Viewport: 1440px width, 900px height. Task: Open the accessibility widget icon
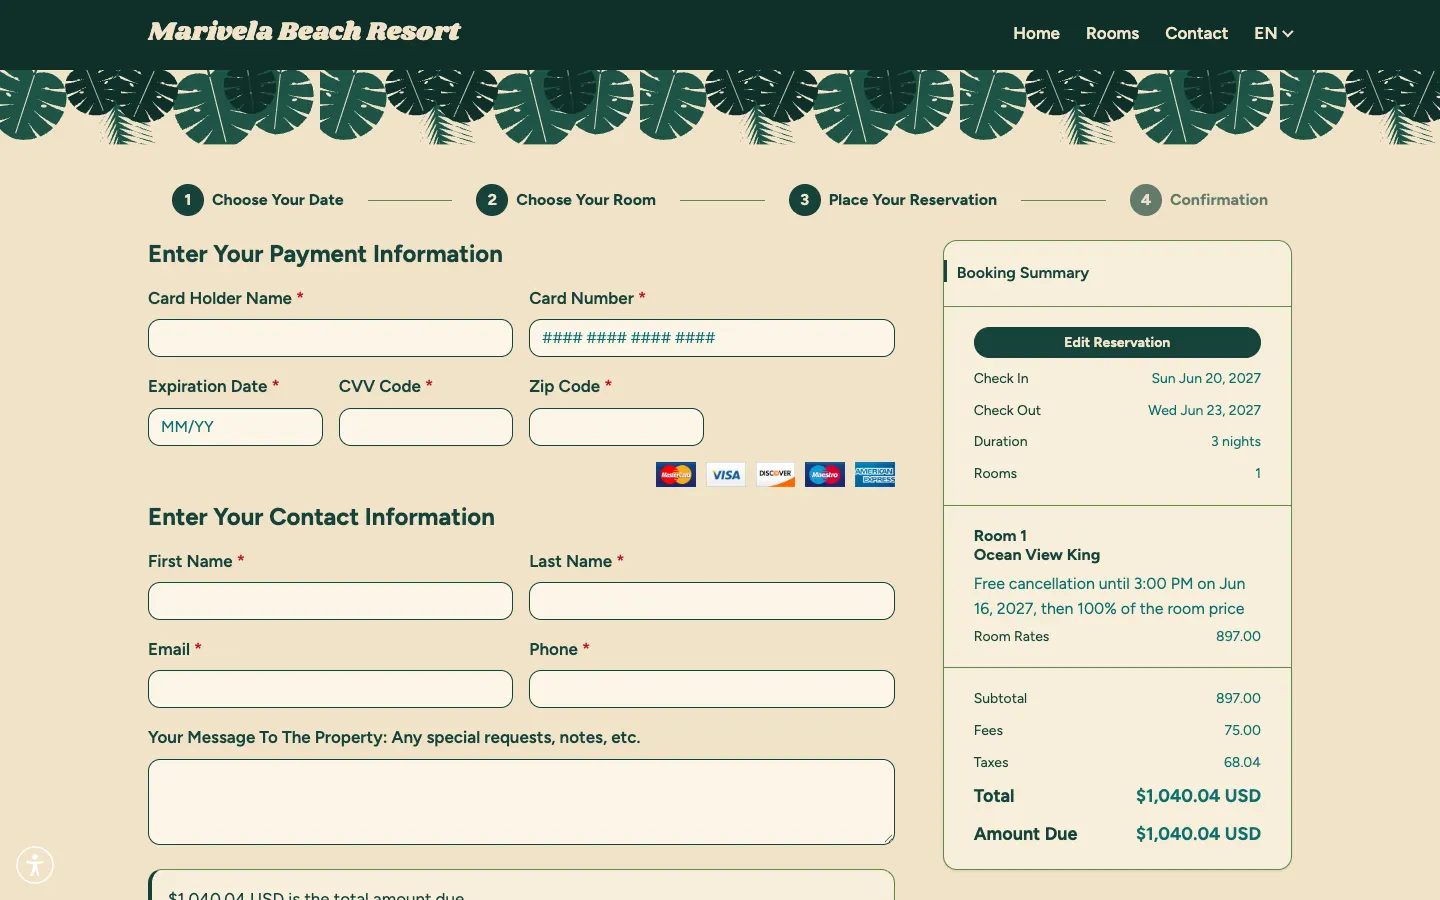(35, 865)
